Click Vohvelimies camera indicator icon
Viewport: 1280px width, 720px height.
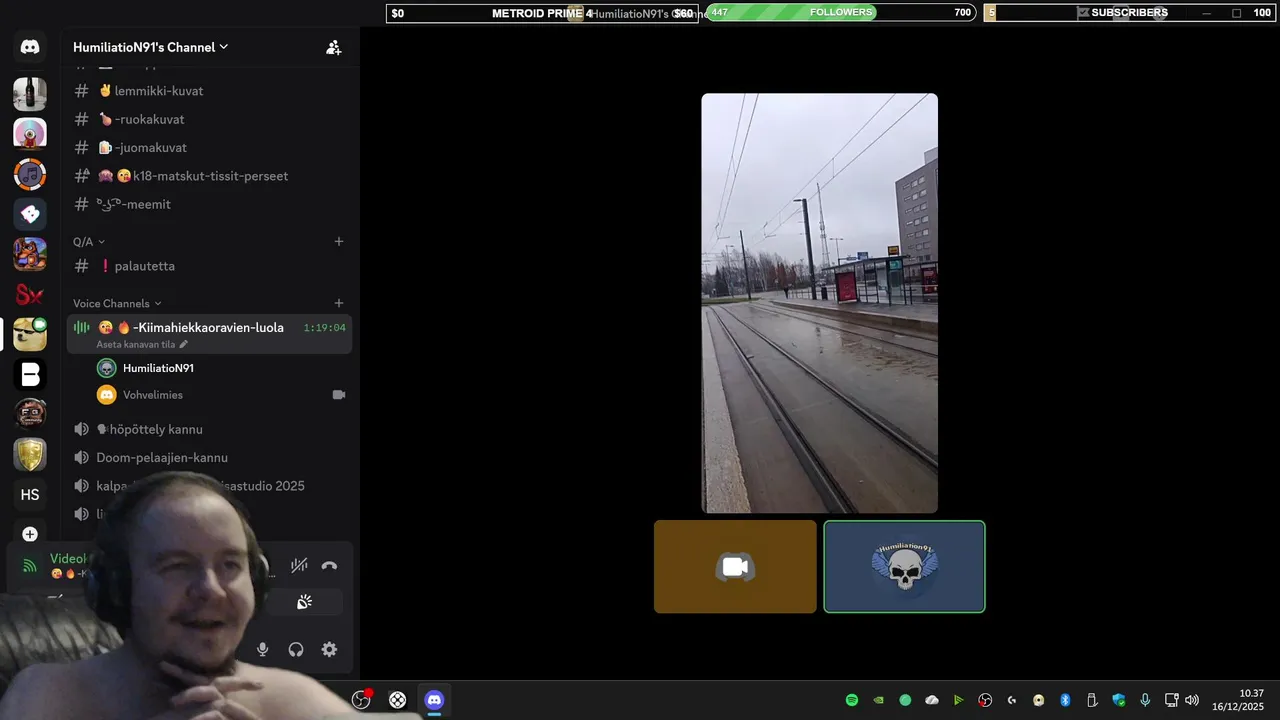pos(338,395)
